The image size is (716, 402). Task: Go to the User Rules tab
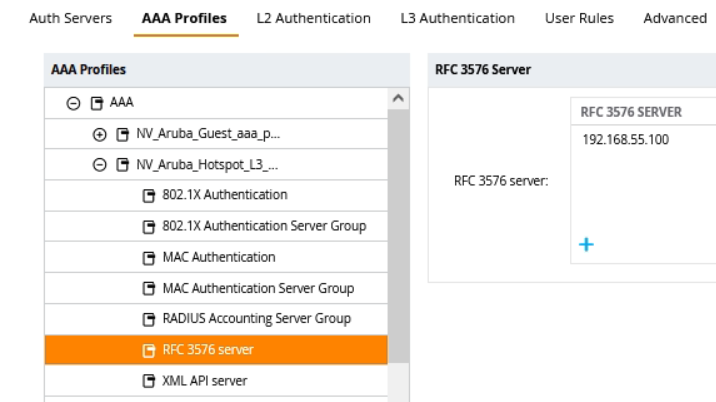coord(579,18)
